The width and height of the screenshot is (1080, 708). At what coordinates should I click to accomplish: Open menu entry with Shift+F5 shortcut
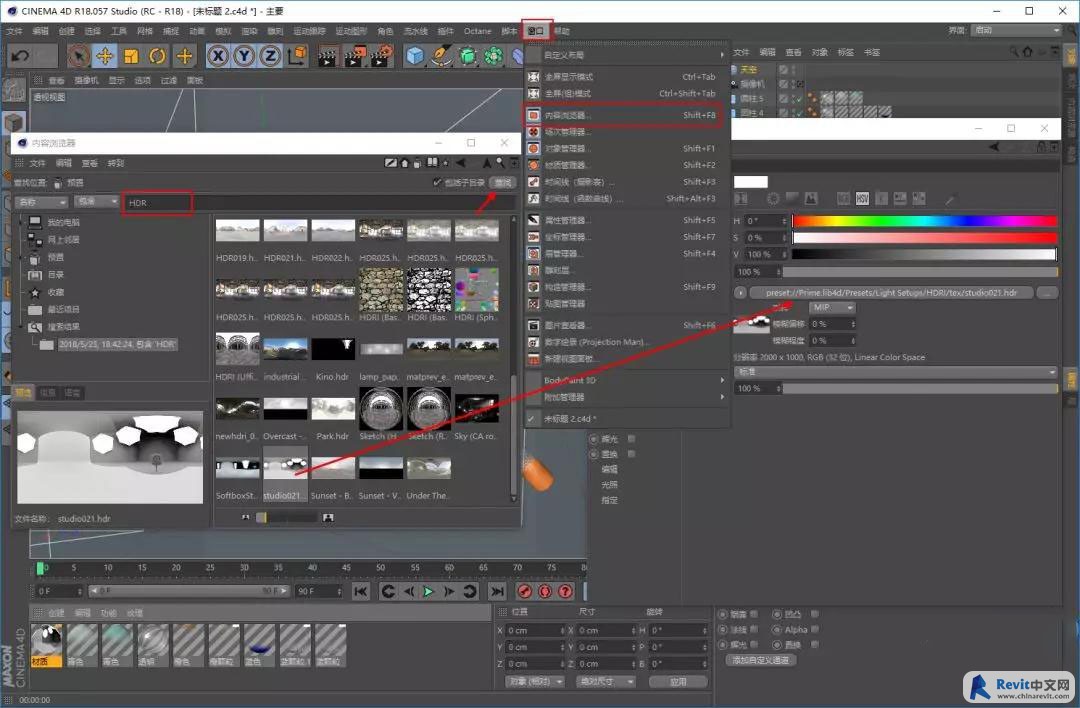[x=625, y=220]
